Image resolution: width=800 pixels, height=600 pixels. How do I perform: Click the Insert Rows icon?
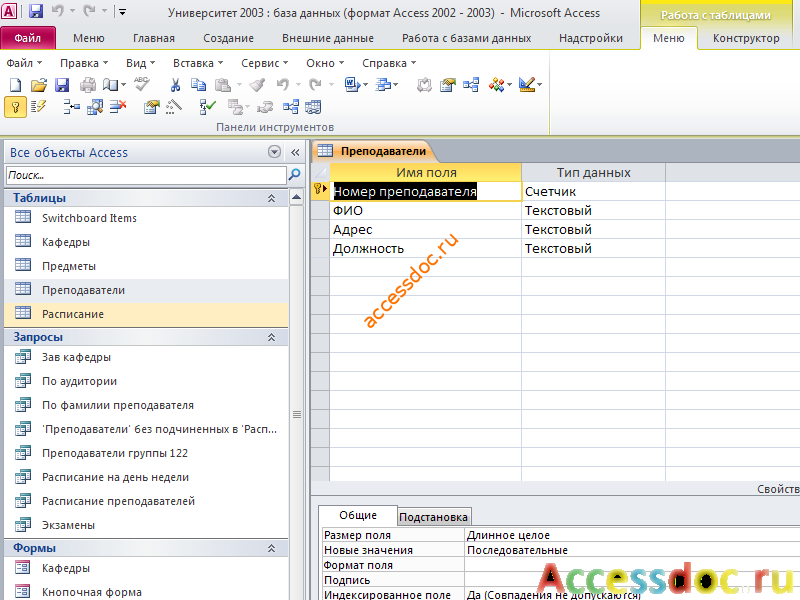(x=71, y=107)
